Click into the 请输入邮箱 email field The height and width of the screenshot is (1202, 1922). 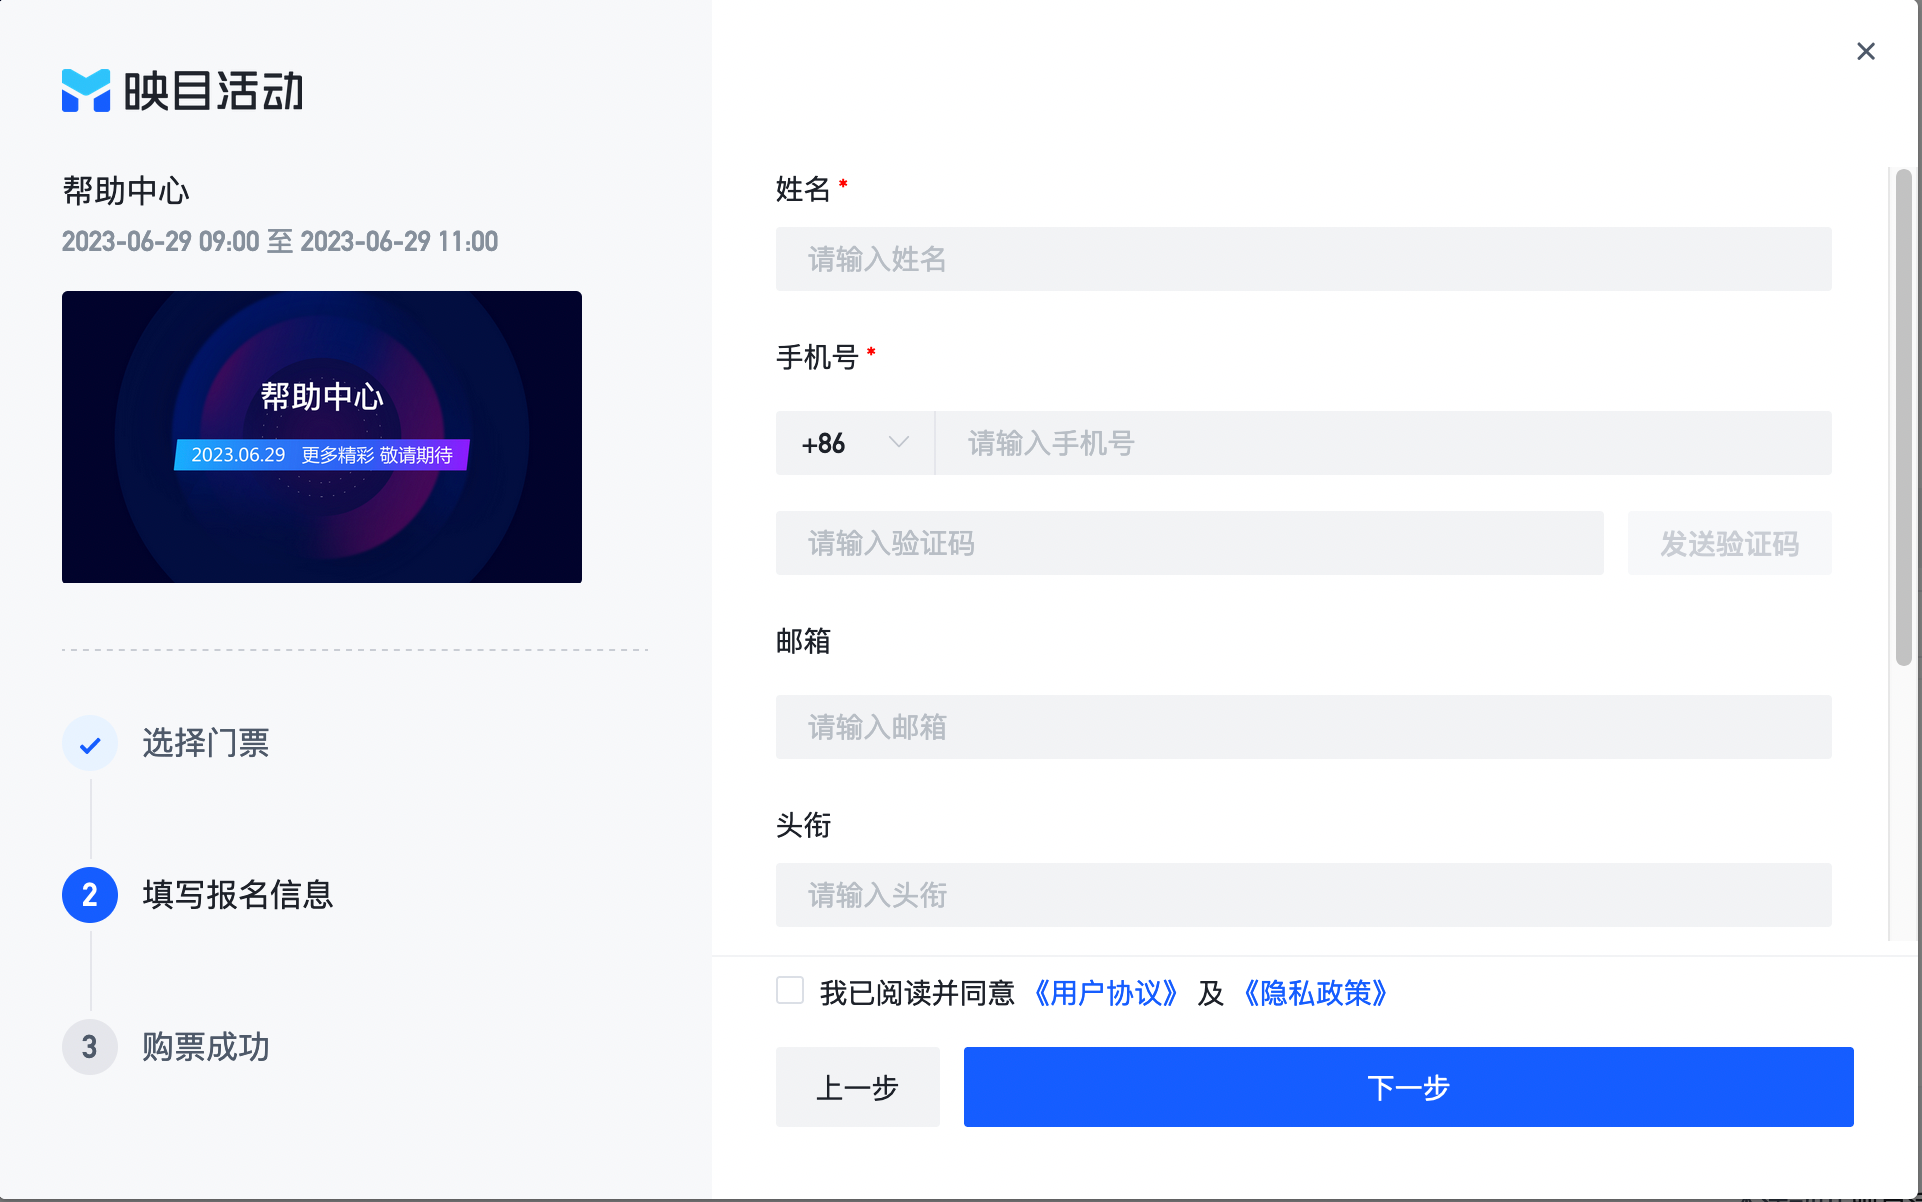click(1304, 727)
